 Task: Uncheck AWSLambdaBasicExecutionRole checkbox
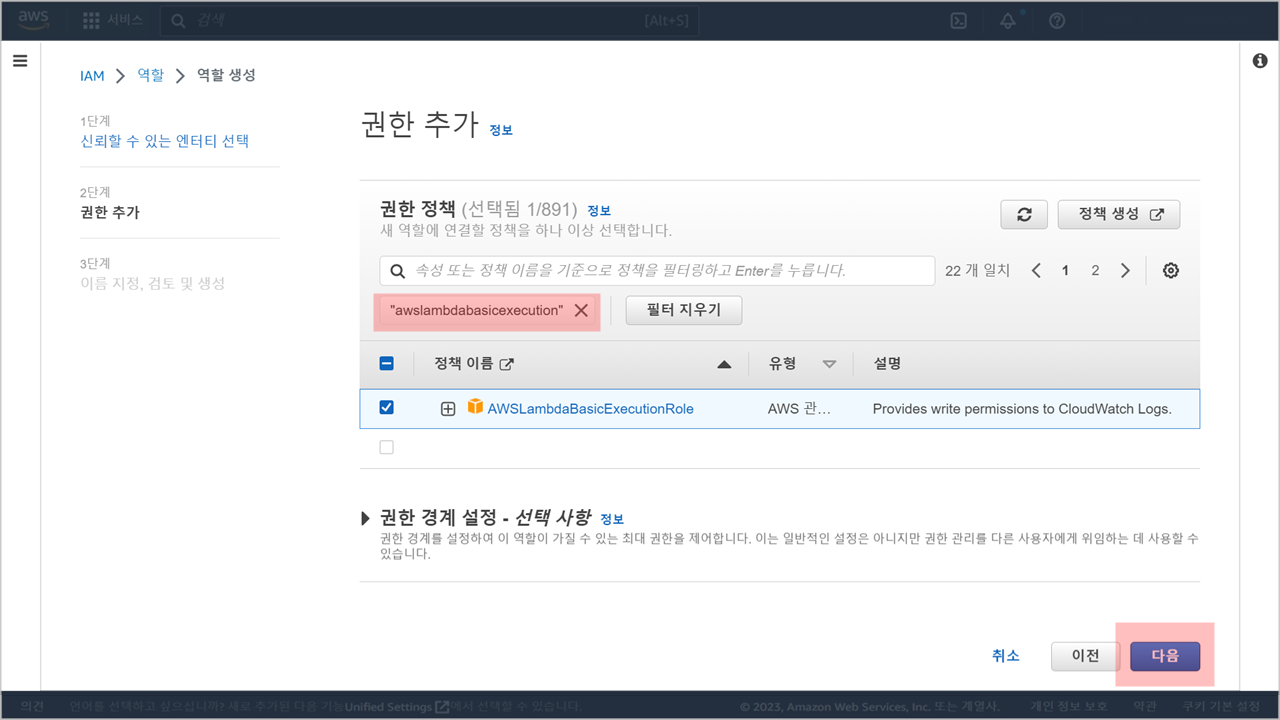387,408
